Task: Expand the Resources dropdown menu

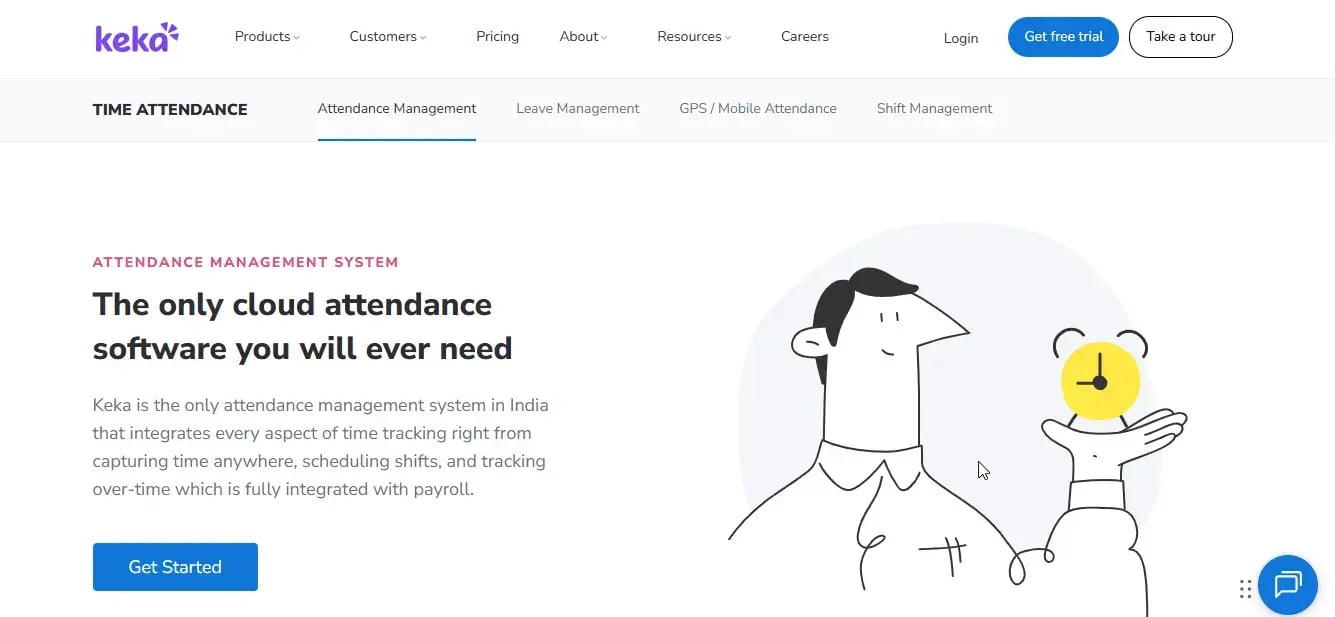Action: (x=694, y=37)
